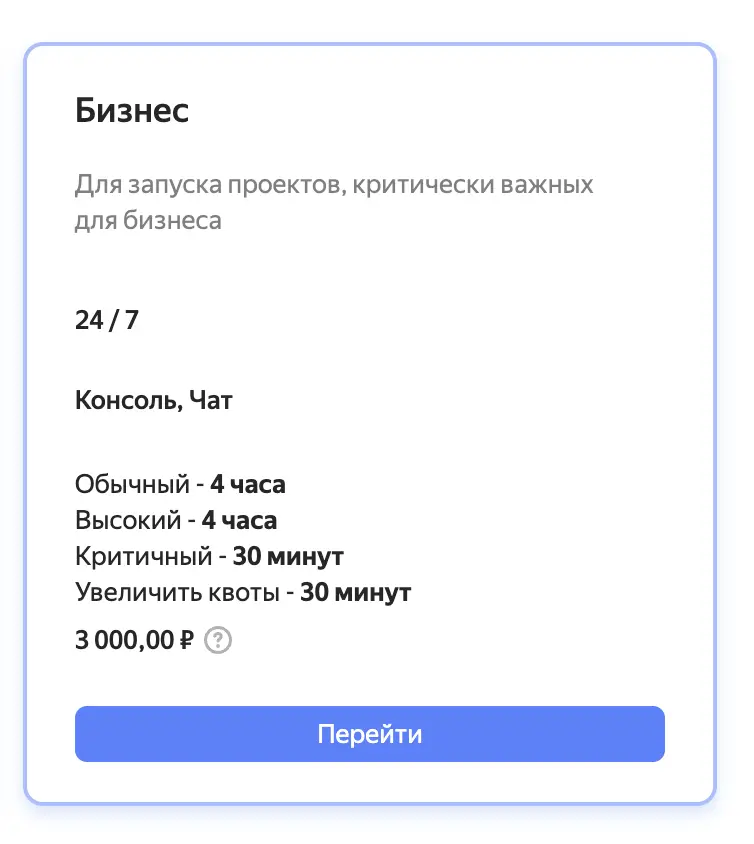Viewport: 754px width, 844px height.
Task: Click the word Чат
Action: 211,402
